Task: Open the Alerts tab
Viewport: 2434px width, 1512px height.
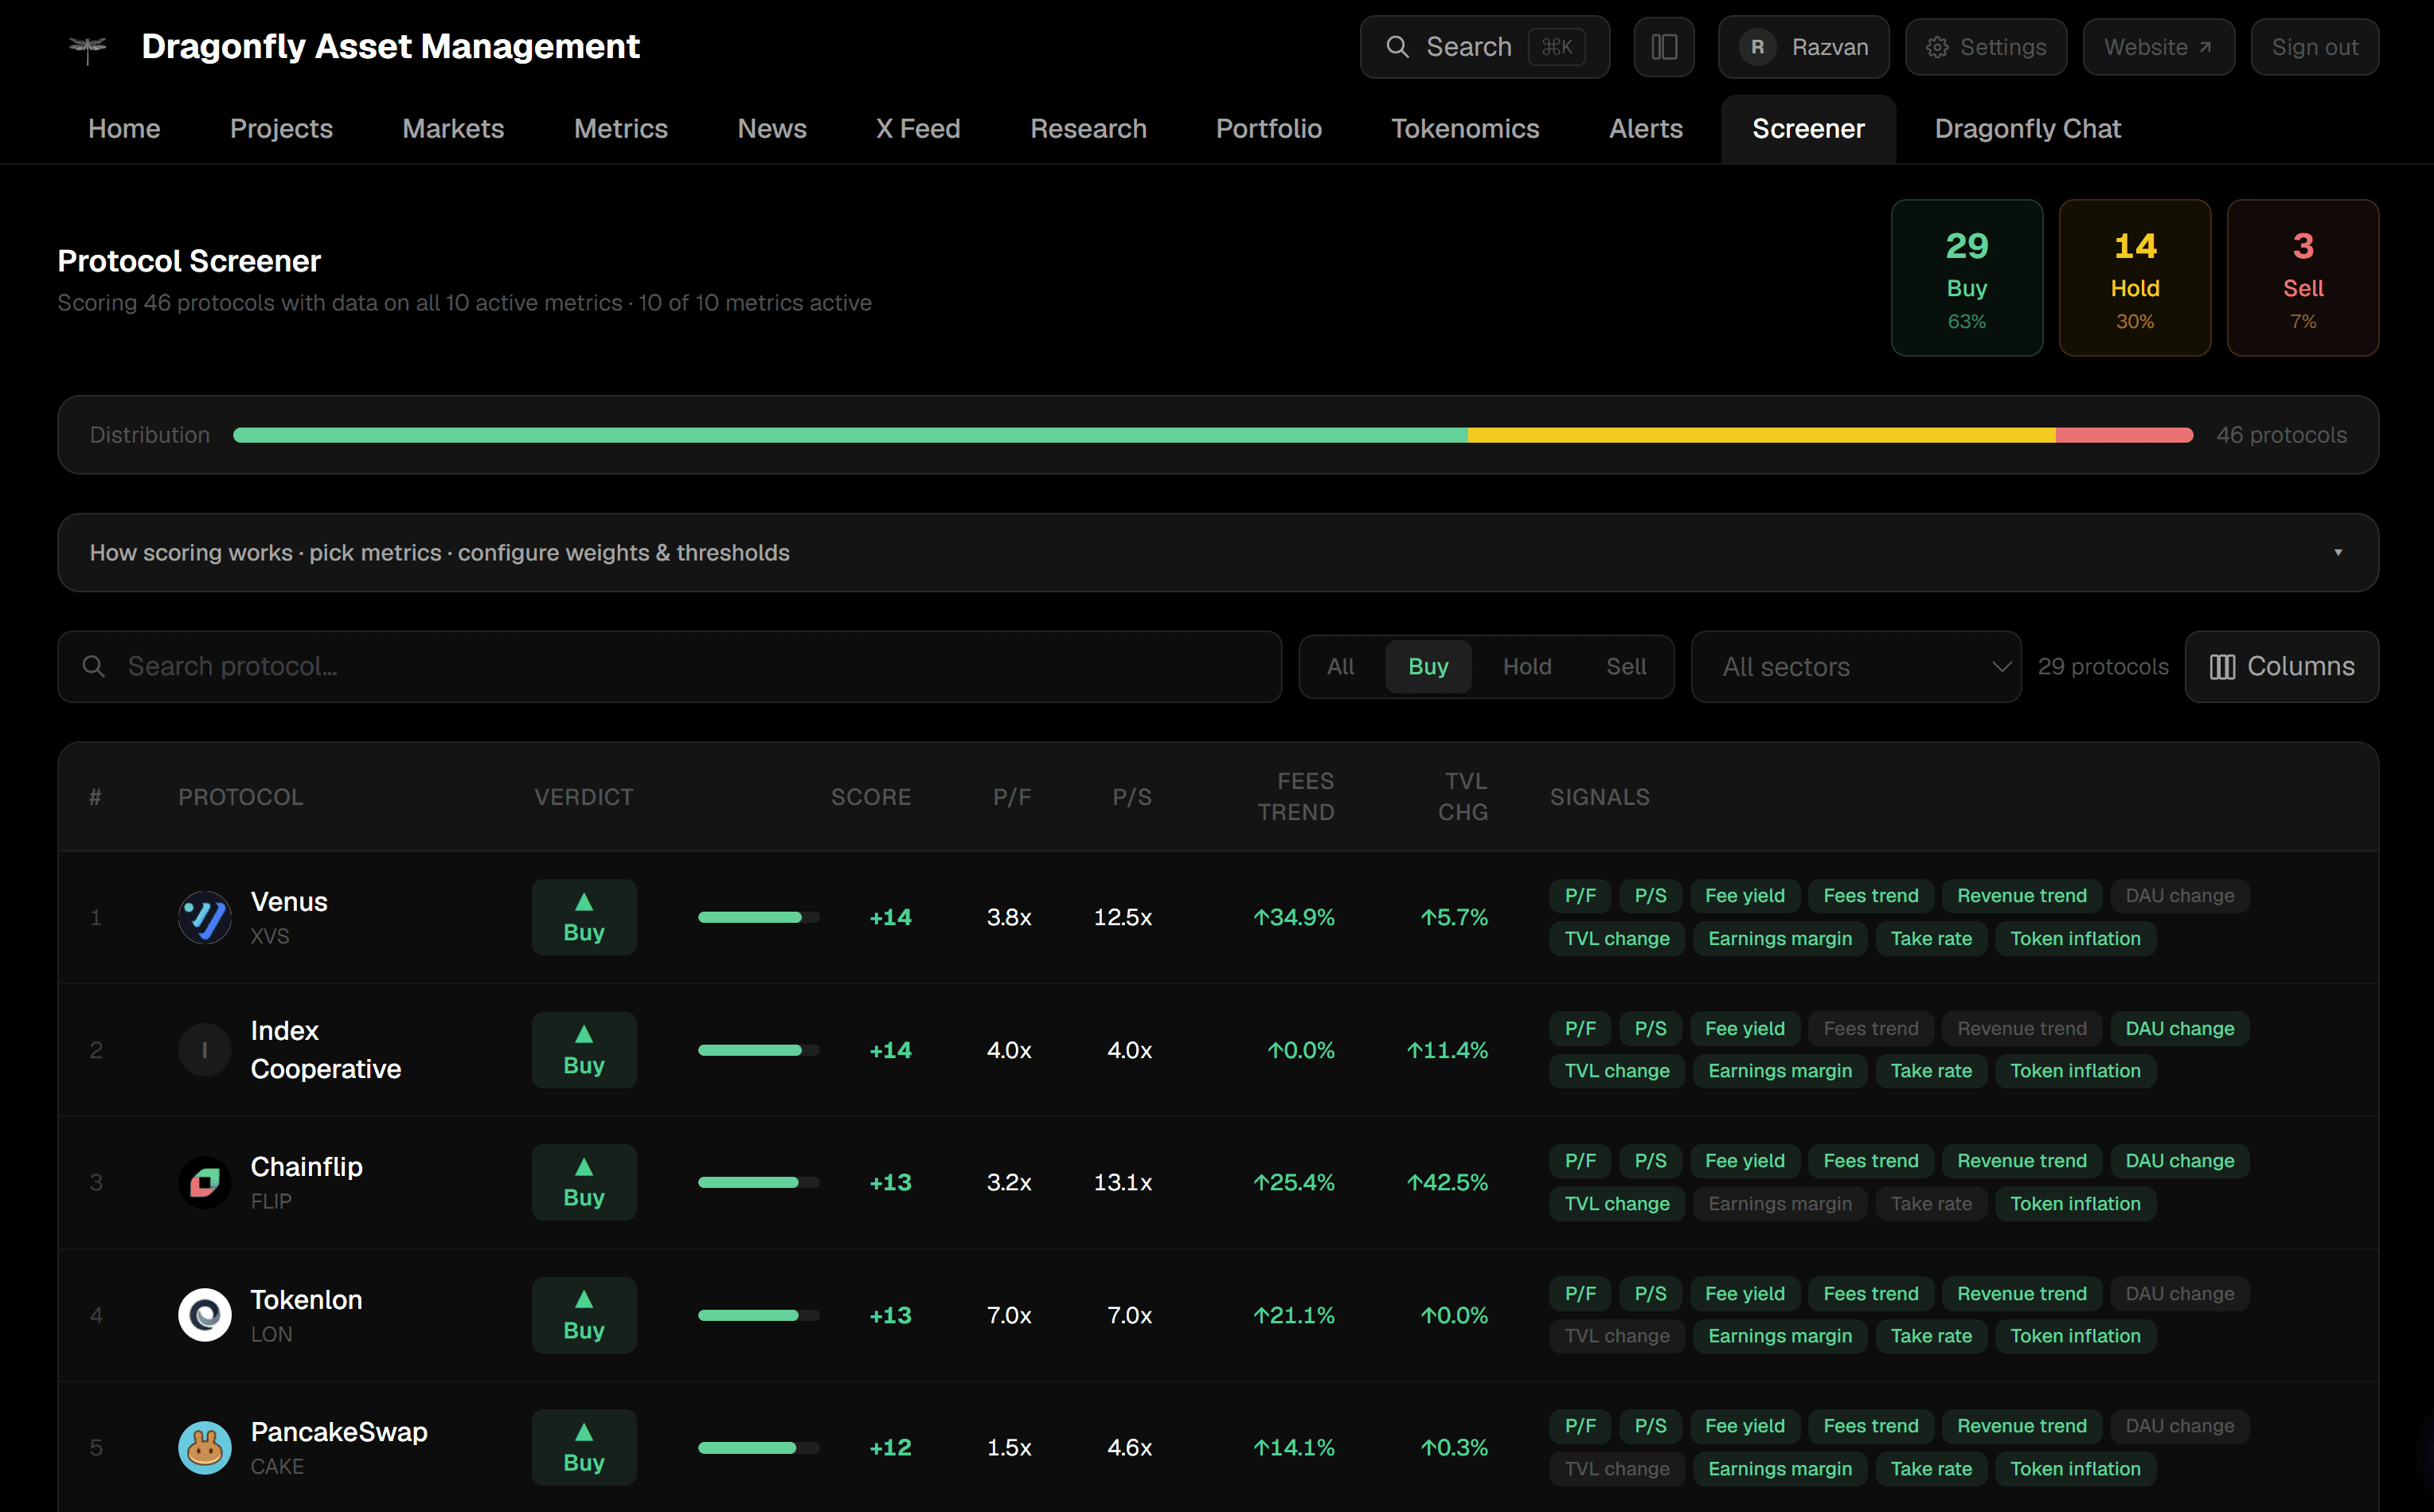Action: (1645, 129)
